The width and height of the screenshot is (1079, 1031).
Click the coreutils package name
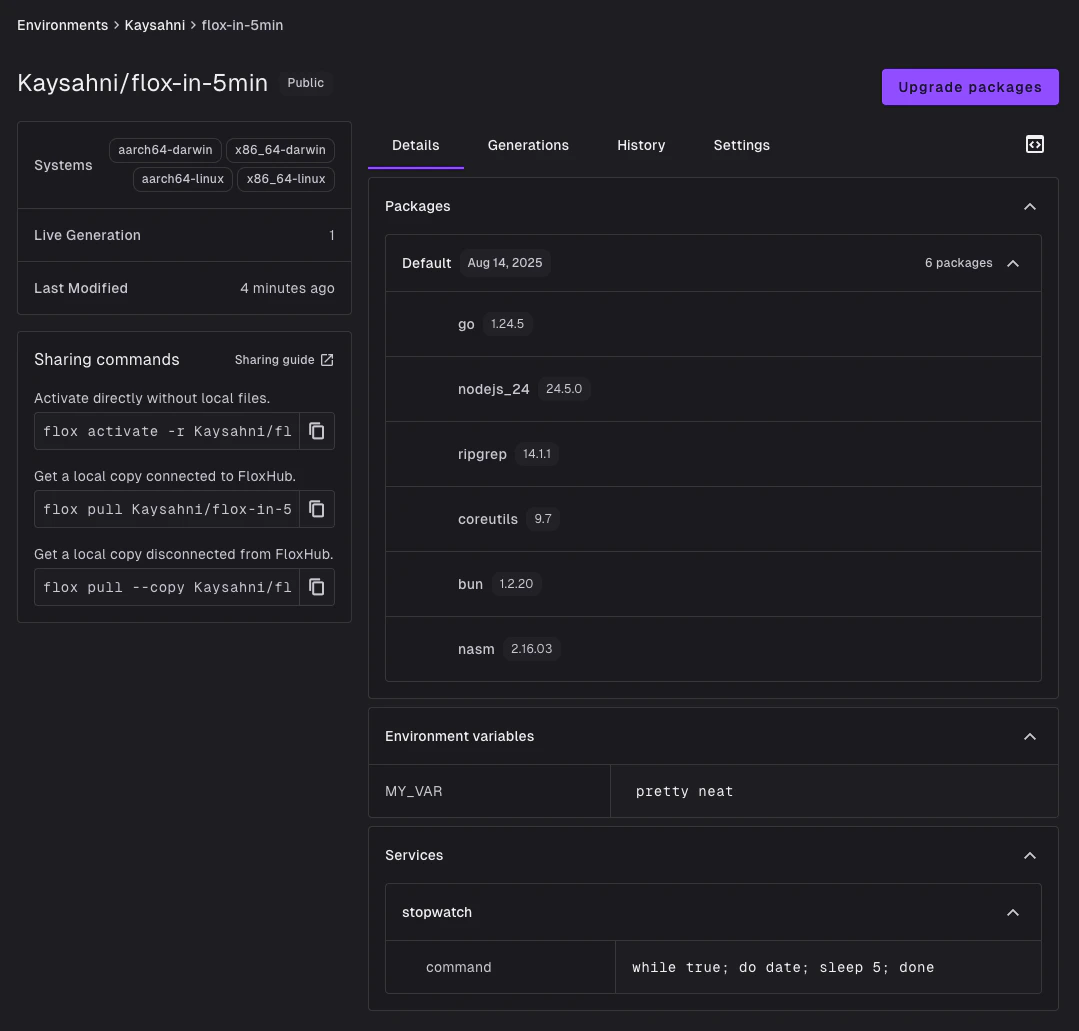point(487,520)
